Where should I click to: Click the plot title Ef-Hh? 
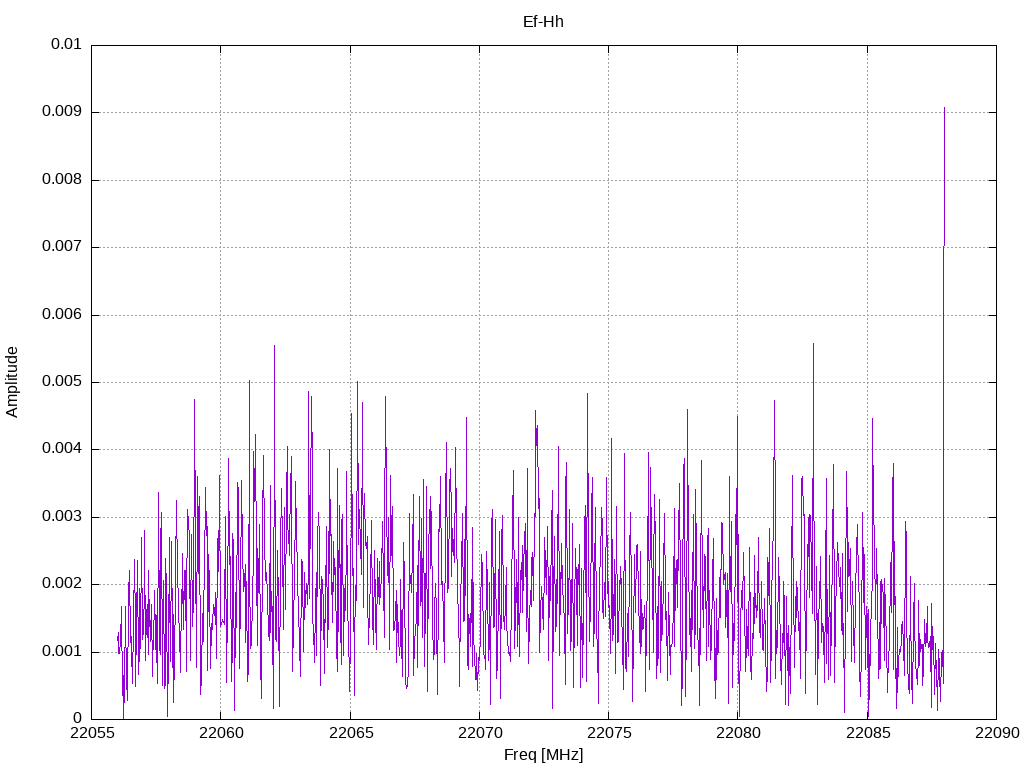[543, 21]
